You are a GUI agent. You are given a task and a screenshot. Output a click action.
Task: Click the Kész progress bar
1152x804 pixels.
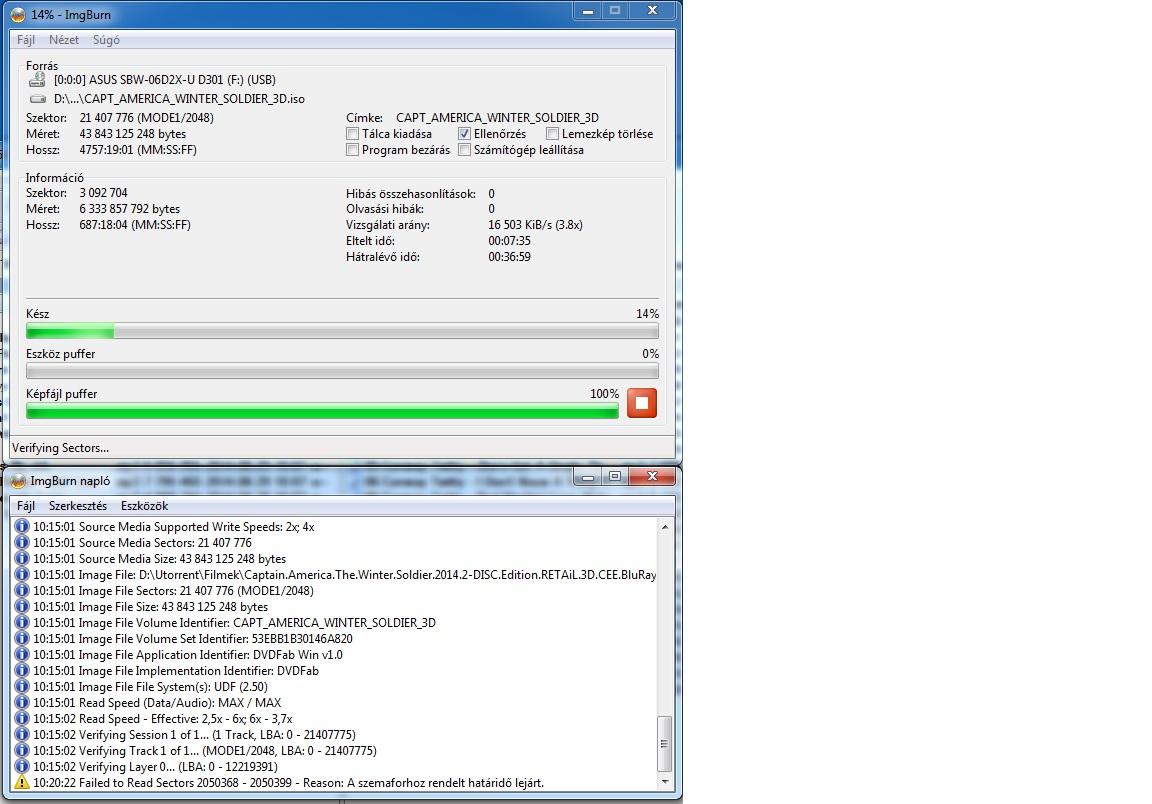(x=342, y=331)
